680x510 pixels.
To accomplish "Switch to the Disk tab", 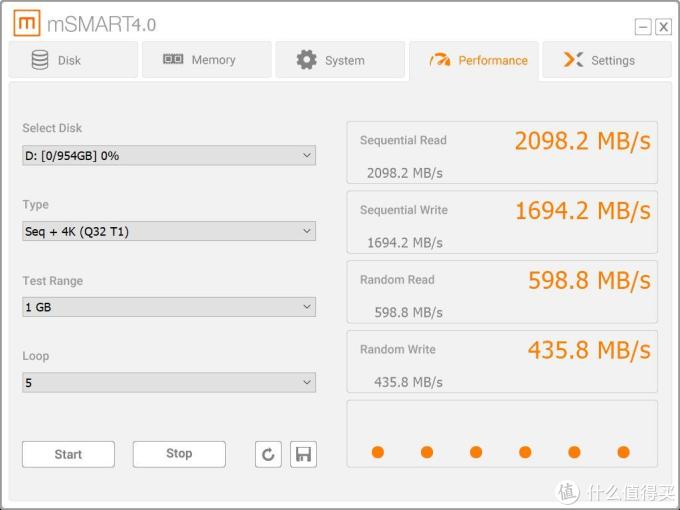I will pos(73,60).
